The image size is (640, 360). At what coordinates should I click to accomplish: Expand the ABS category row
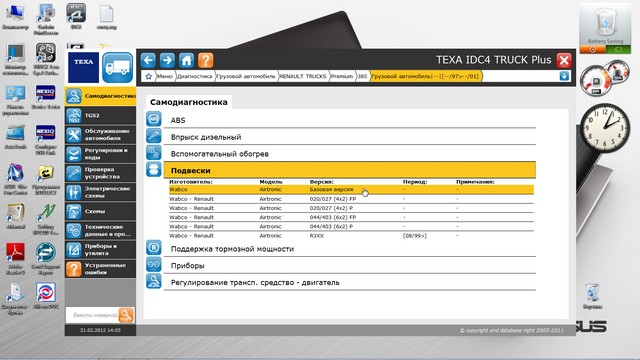(x=350, y=120)
